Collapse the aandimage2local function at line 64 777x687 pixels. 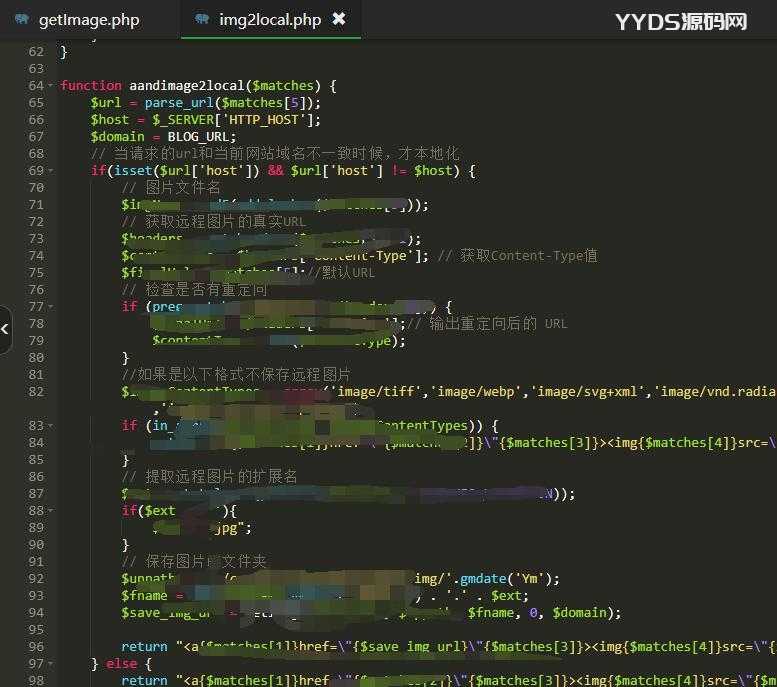coord(50,86)
